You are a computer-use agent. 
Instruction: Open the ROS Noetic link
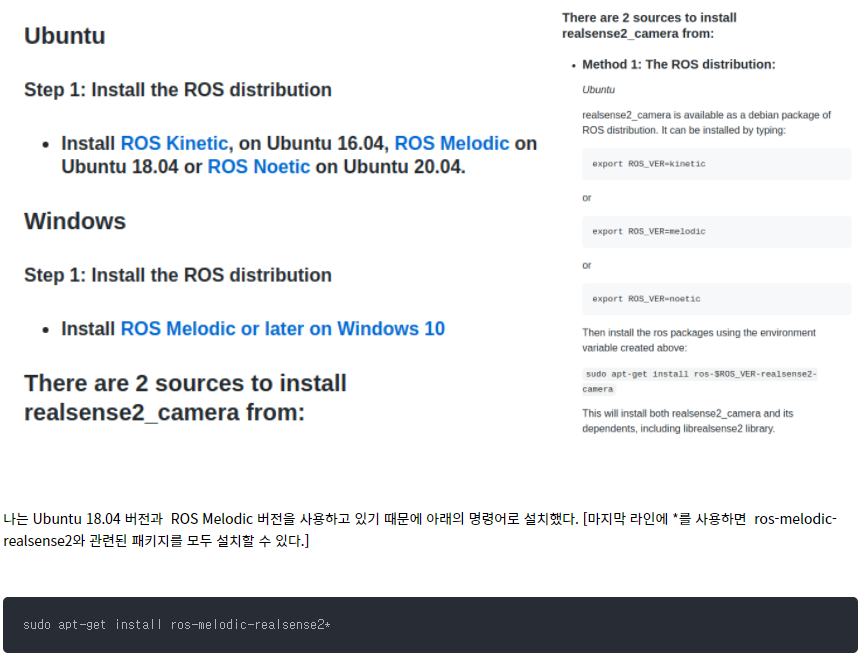[258, 167]
